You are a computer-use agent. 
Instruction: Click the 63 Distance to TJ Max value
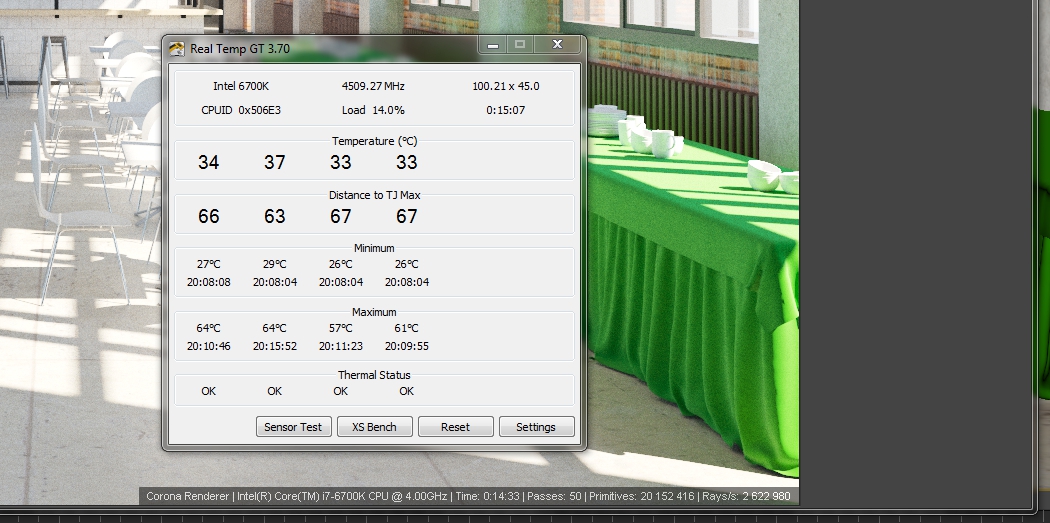(x=275, y=217)
